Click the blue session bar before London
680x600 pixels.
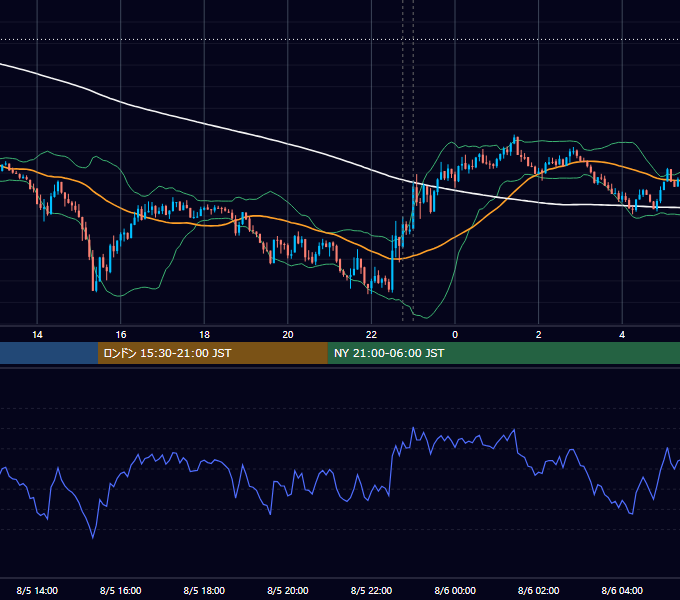pos(49,353)
